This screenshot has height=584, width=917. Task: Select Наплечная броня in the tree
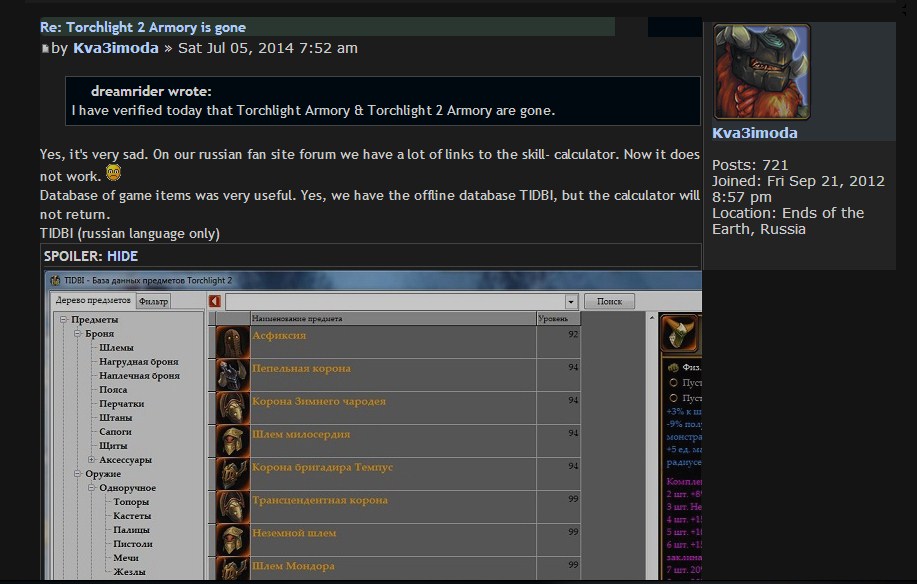[139, 375]
